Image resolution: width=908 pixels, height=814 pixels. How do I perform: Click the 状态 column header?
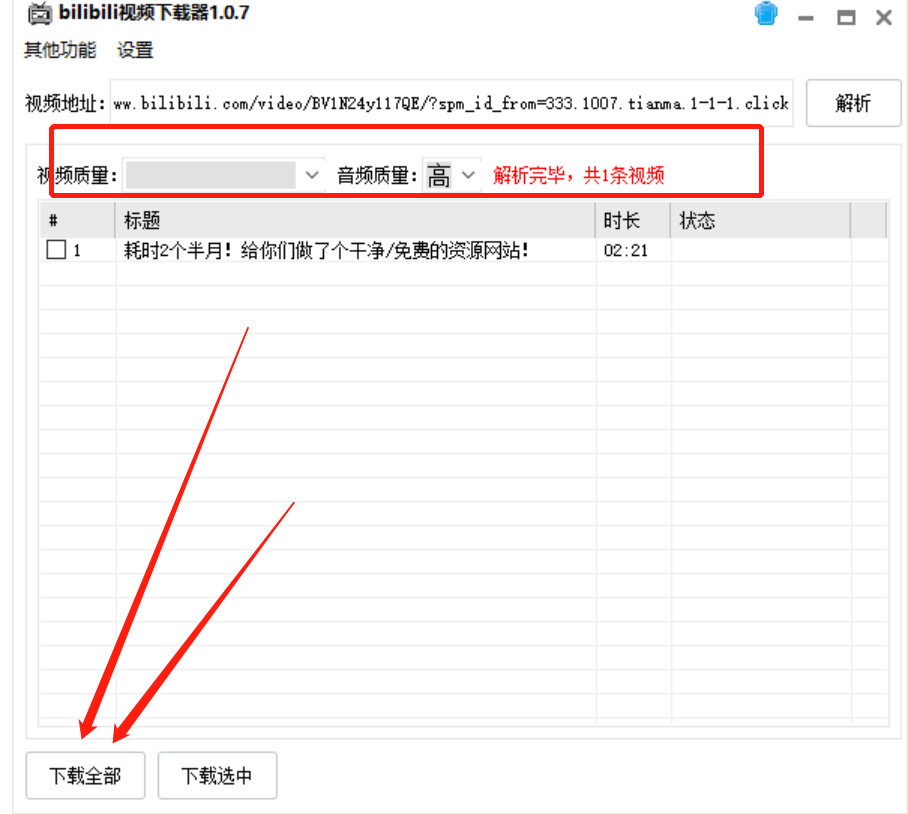click(x=760, y=221)
